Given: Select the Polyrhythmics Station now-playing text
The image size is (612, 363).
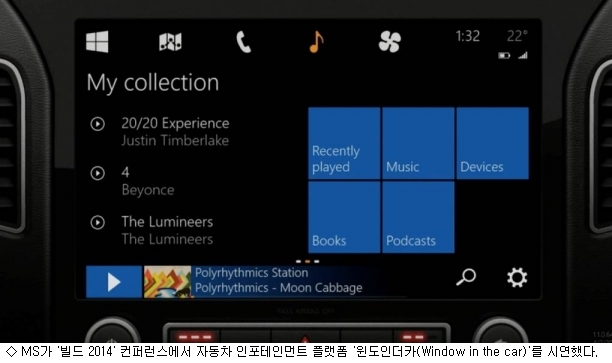Looking at the screenshot, I should click(251, 273).
